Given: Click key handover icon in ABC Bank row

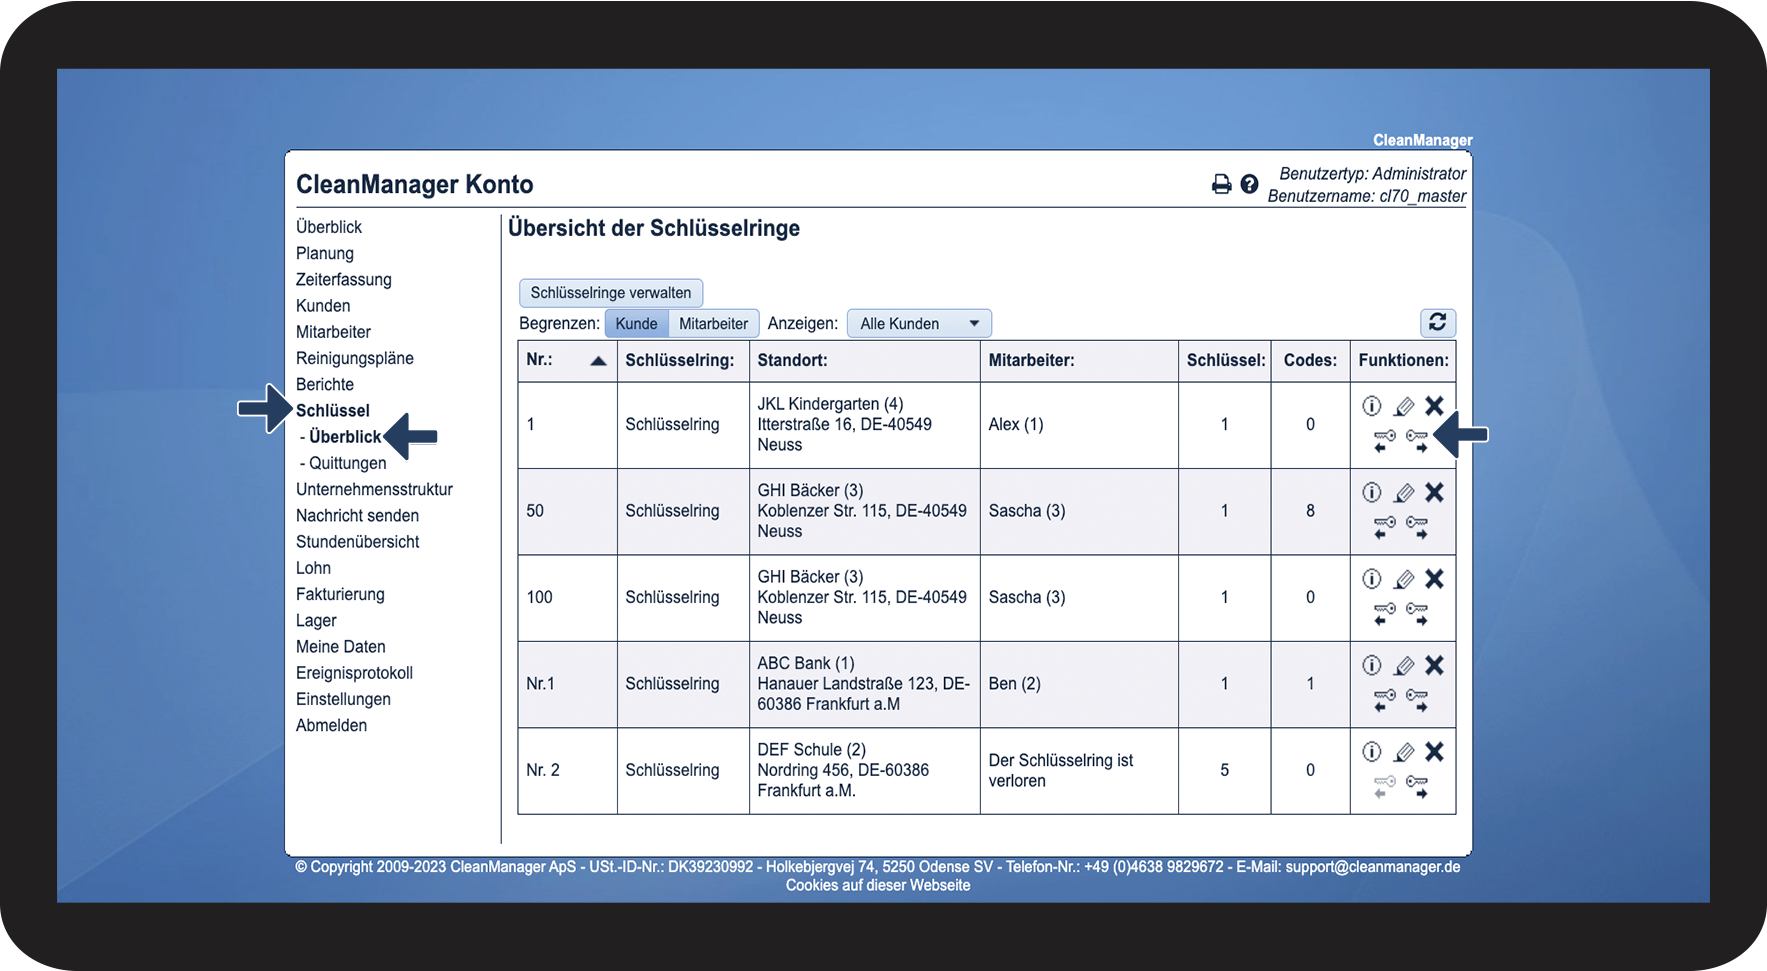Looking at the screenshot, I should click(1417, 700).
